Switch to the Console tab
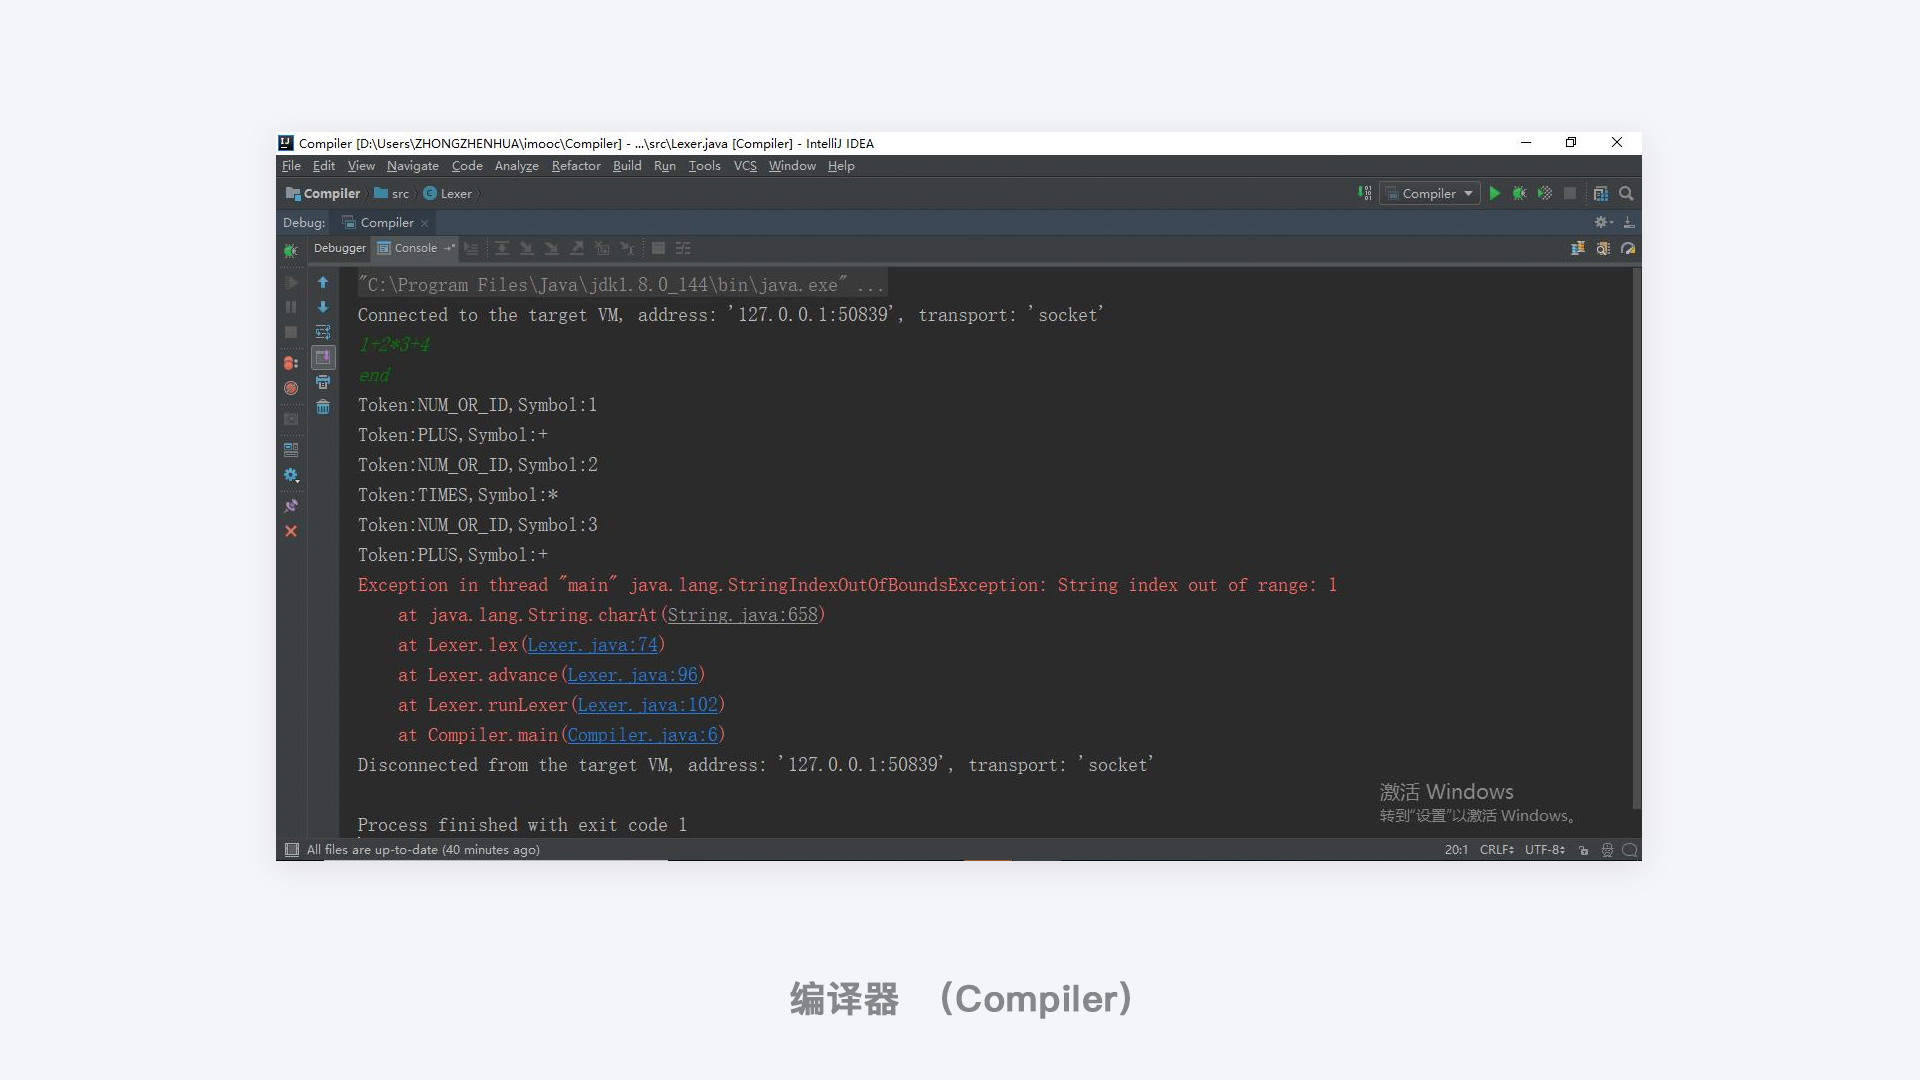The image size is (1920, 1080). (x=416, y=248)
